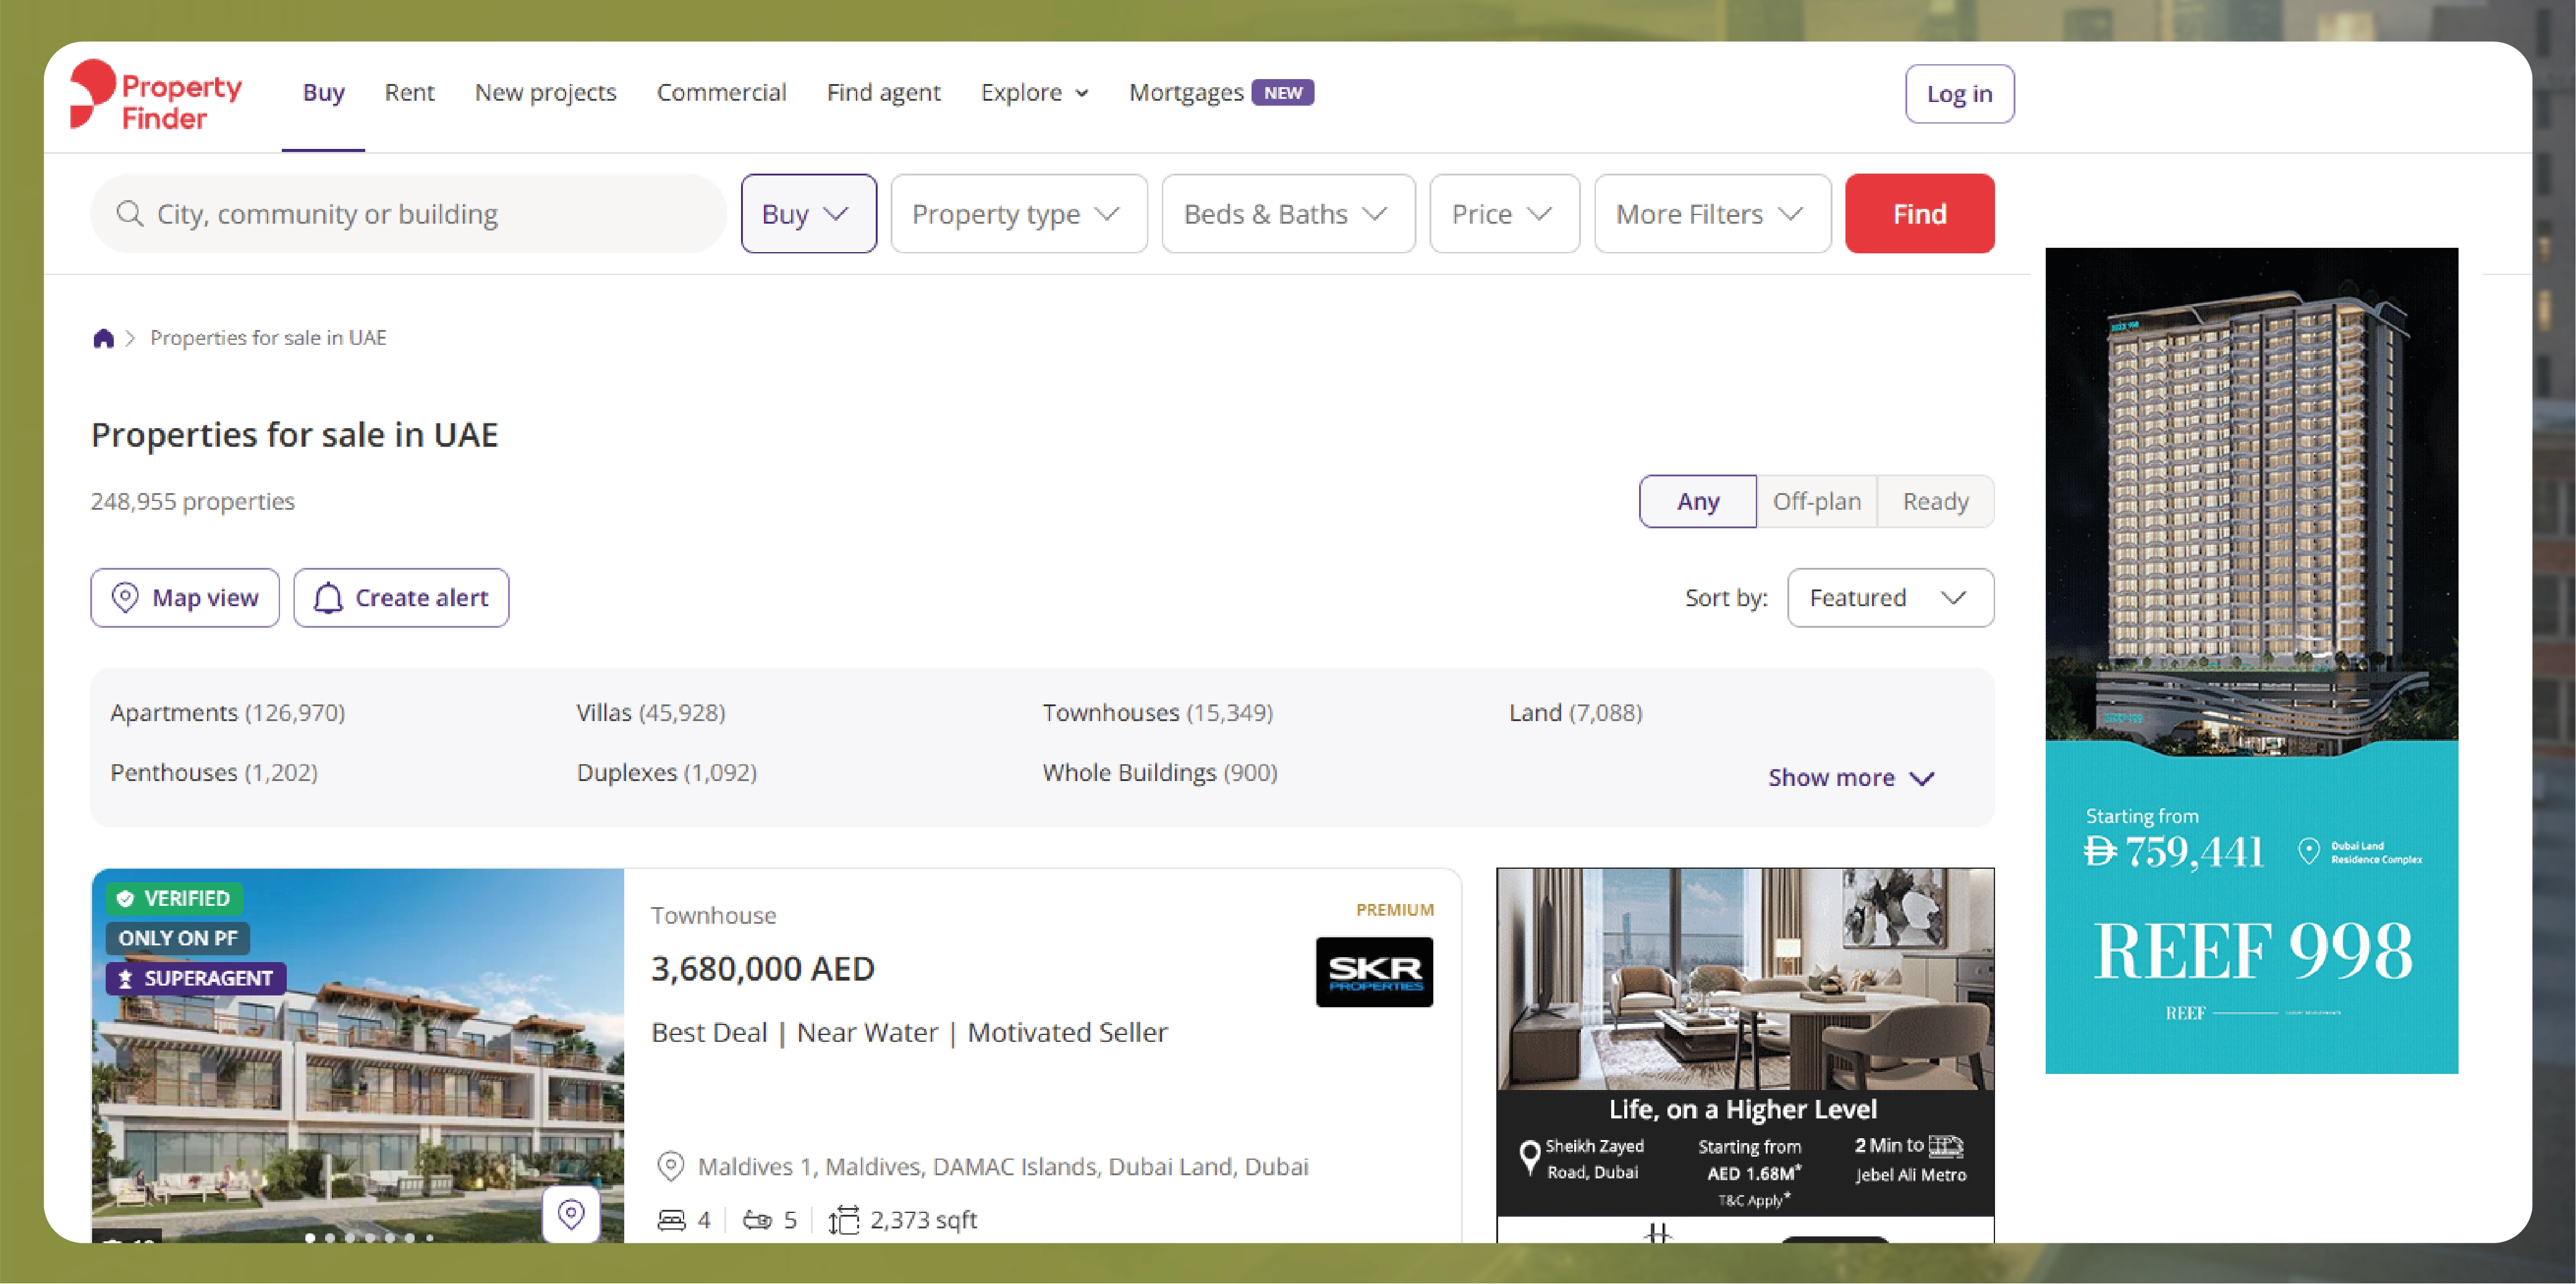The height and width of the screenshot is (1284, 2576).
Task: Open the Mortgages menu item
Action: click(1186, 92)
